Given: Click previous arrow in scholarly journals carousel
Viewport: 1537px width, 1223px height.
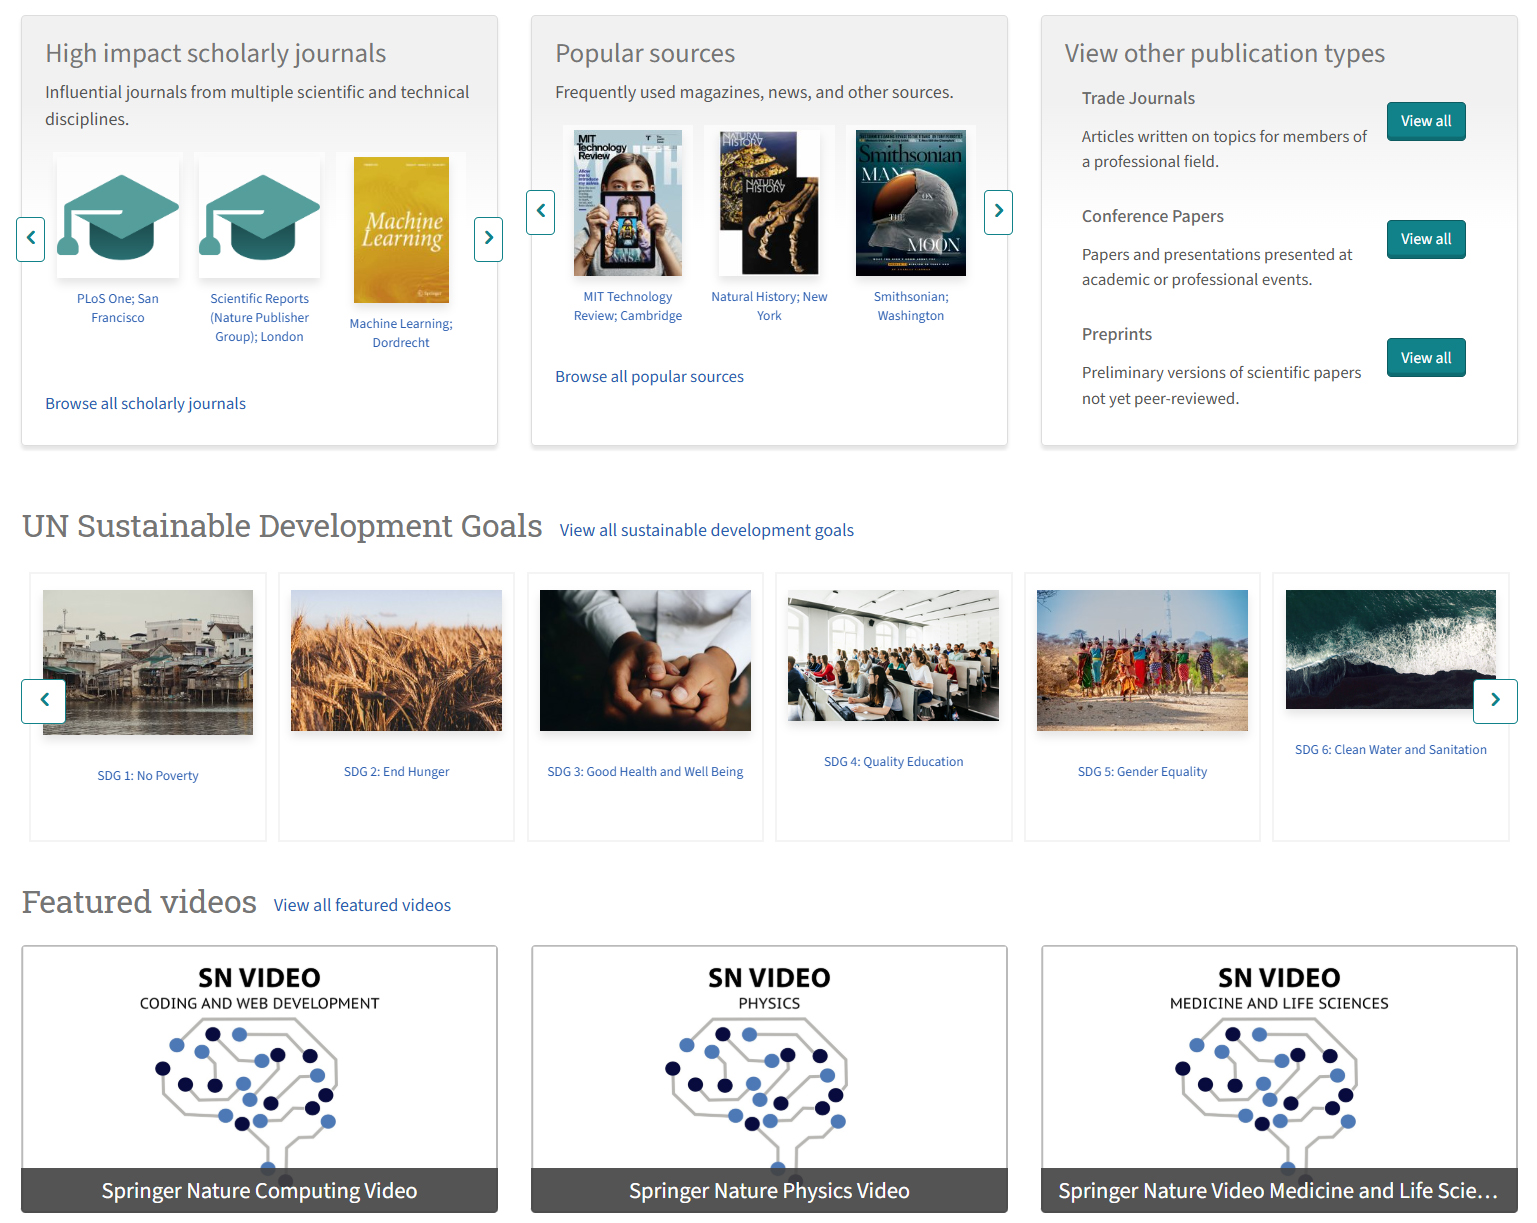Looking at the screenshot, I should [x=31, y=239].
